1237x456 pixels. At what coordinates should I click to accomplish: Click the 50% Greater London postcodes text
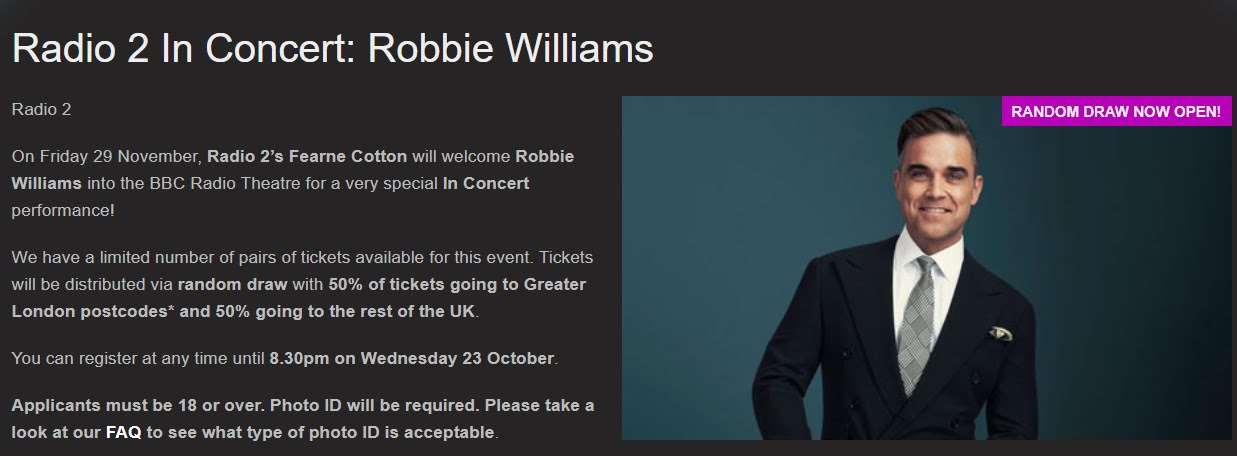point(299,297)
